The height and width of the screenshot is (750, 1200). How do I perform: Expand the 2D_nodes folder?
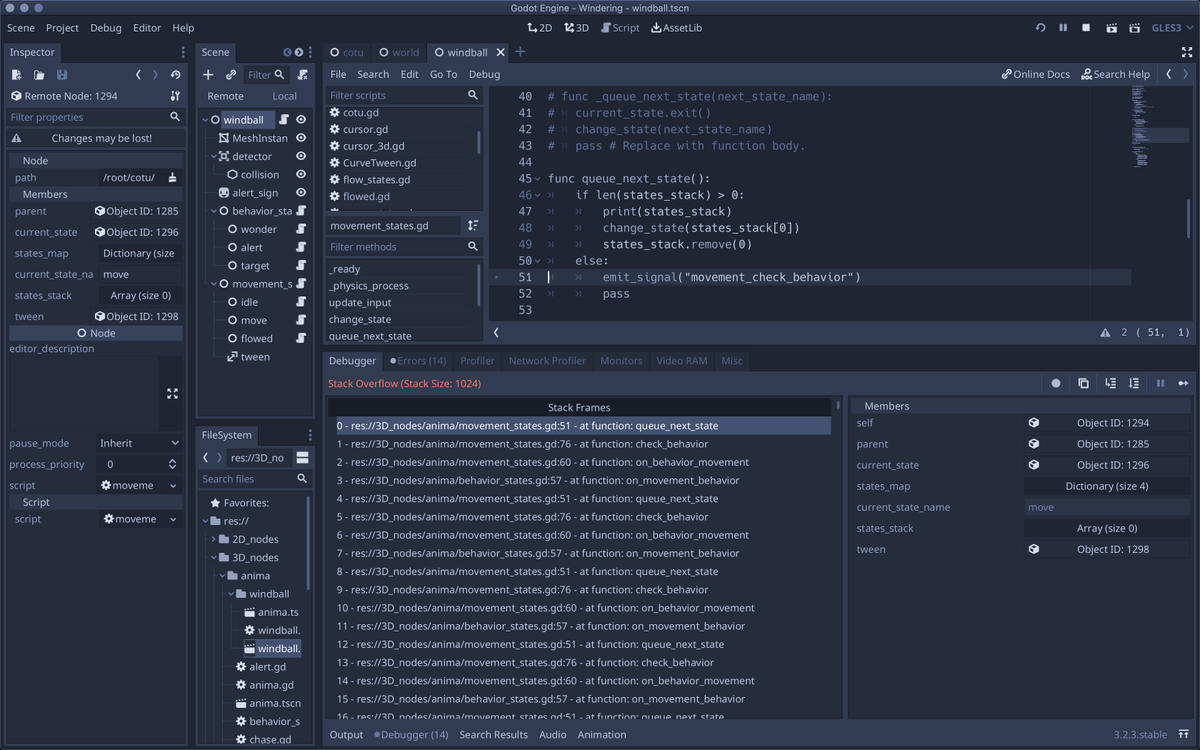[213, 539]
